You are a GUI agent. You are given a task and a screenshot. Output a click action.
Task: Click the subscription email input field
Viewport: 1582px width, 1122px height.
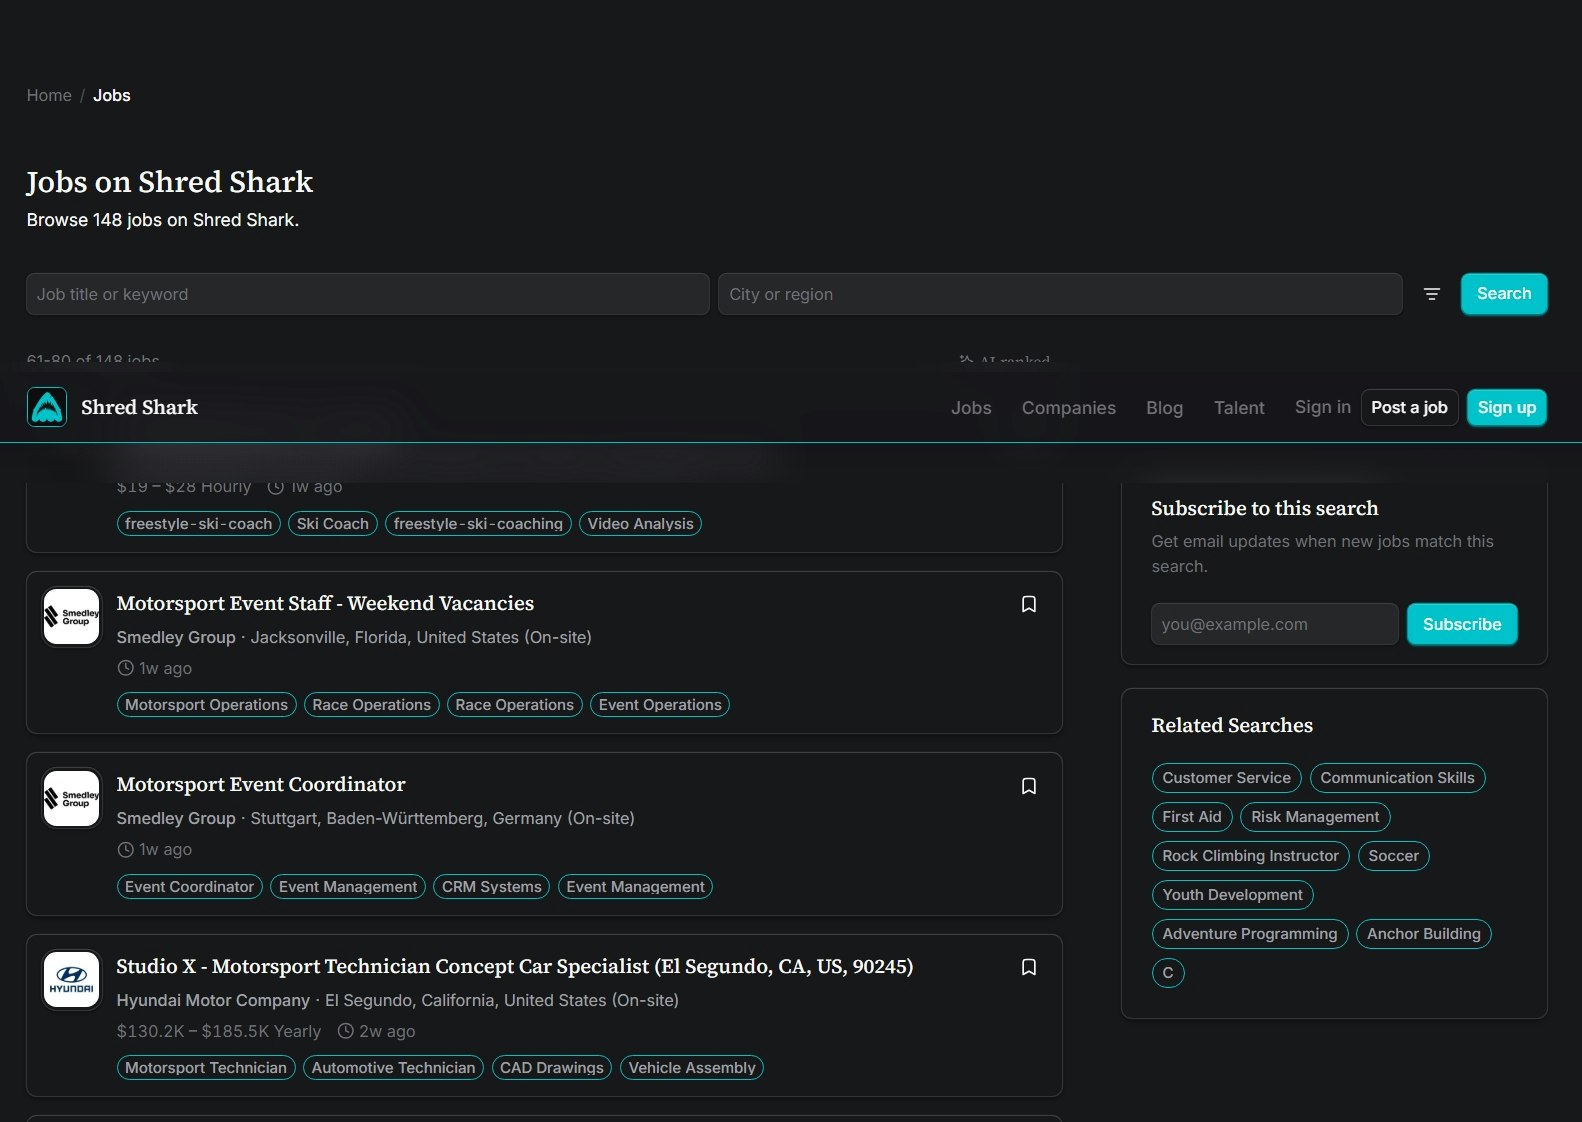[1274, 624]
